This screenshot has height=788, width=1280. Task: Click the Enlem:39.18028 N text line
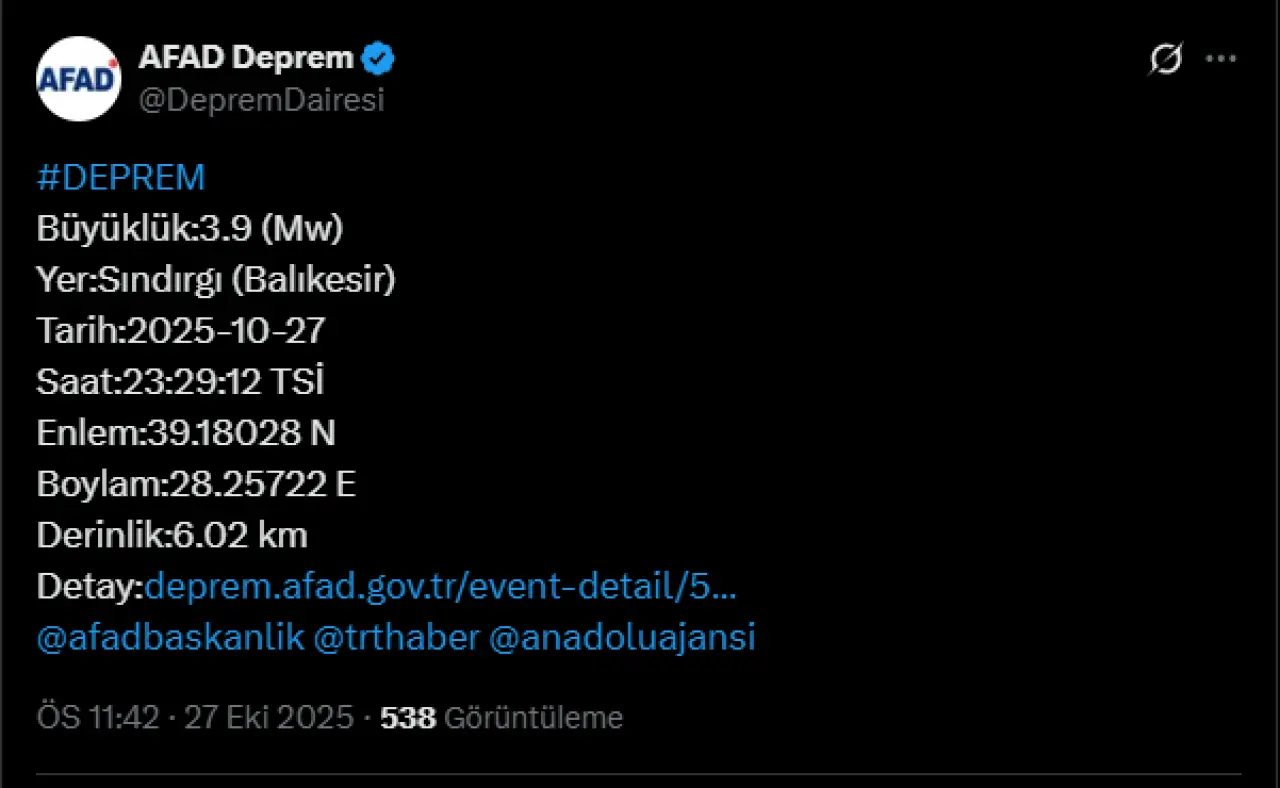click(x=186, y=433)
